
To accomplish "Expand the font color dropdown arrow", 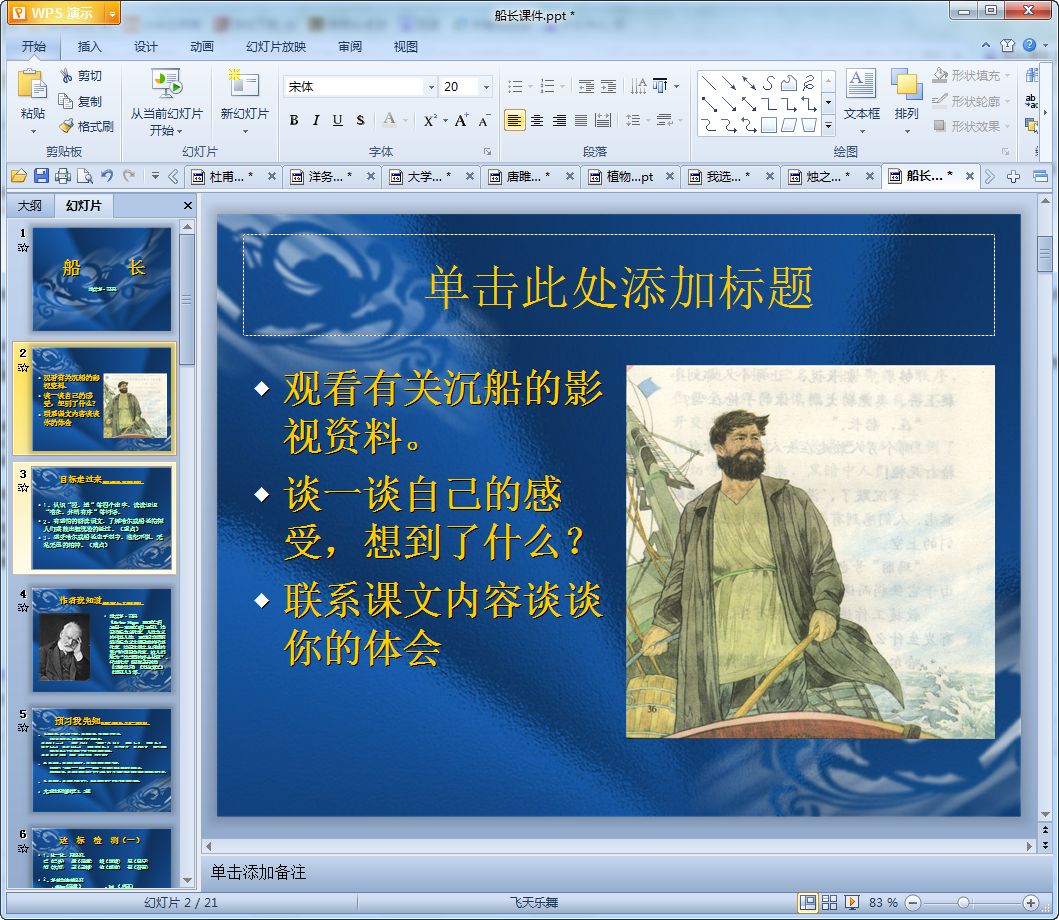I will click(406, 120).
